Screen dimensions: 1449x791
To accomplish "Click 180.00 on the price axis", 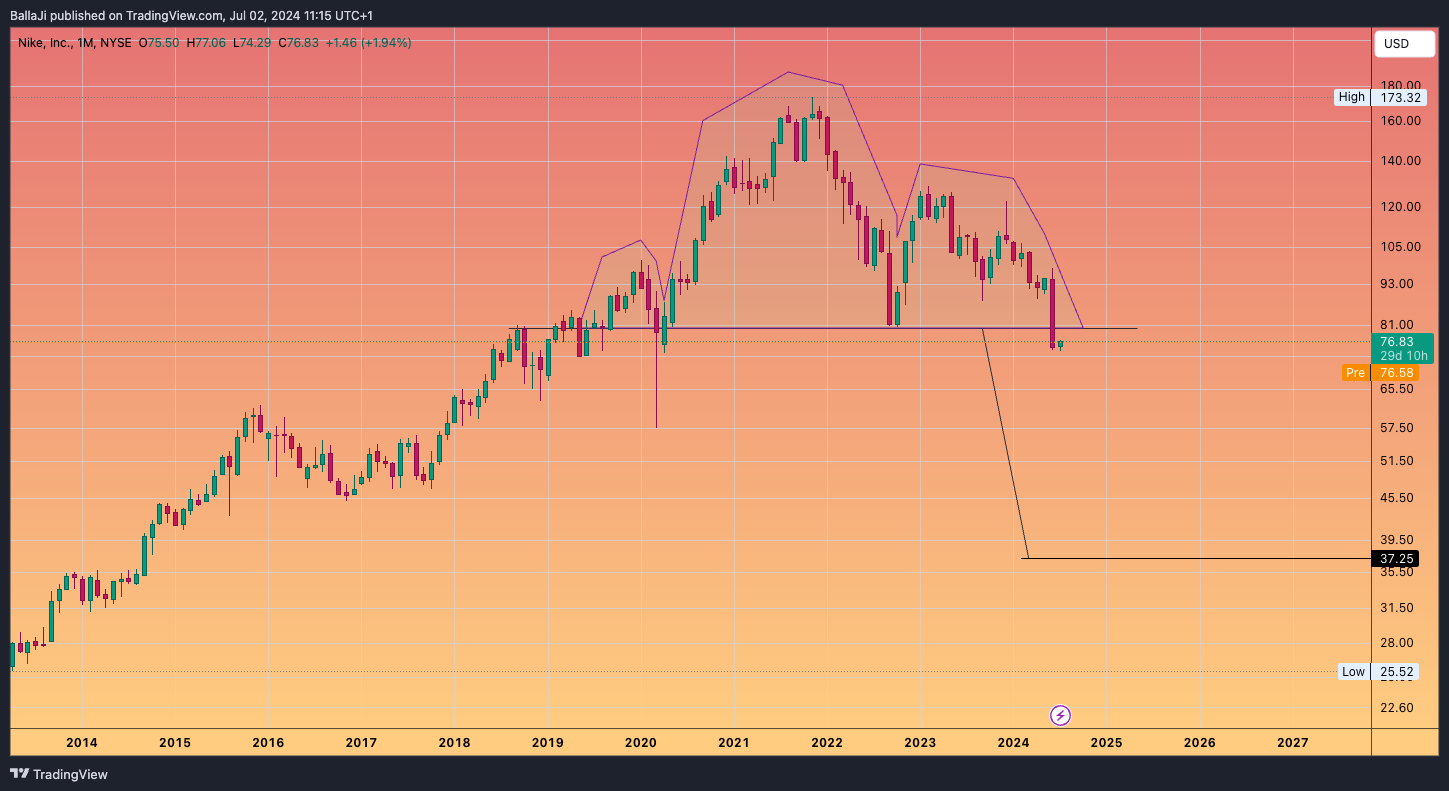I will click(1400, 85).
